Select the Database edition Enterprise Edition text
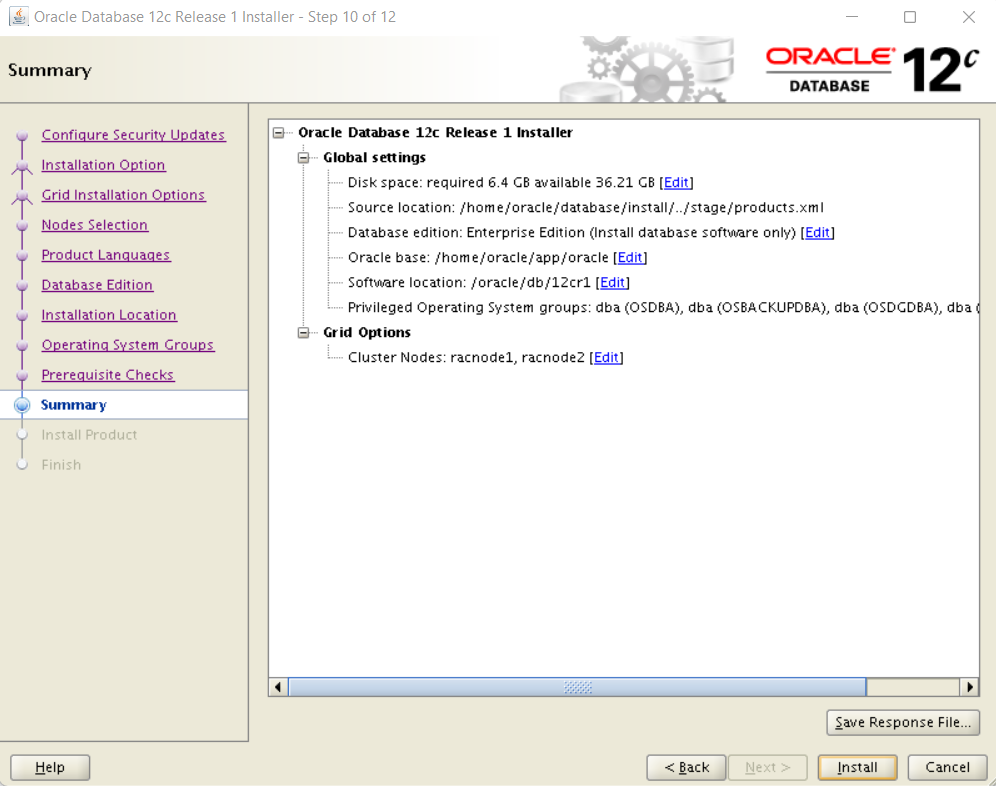 [x=572, y=233]
